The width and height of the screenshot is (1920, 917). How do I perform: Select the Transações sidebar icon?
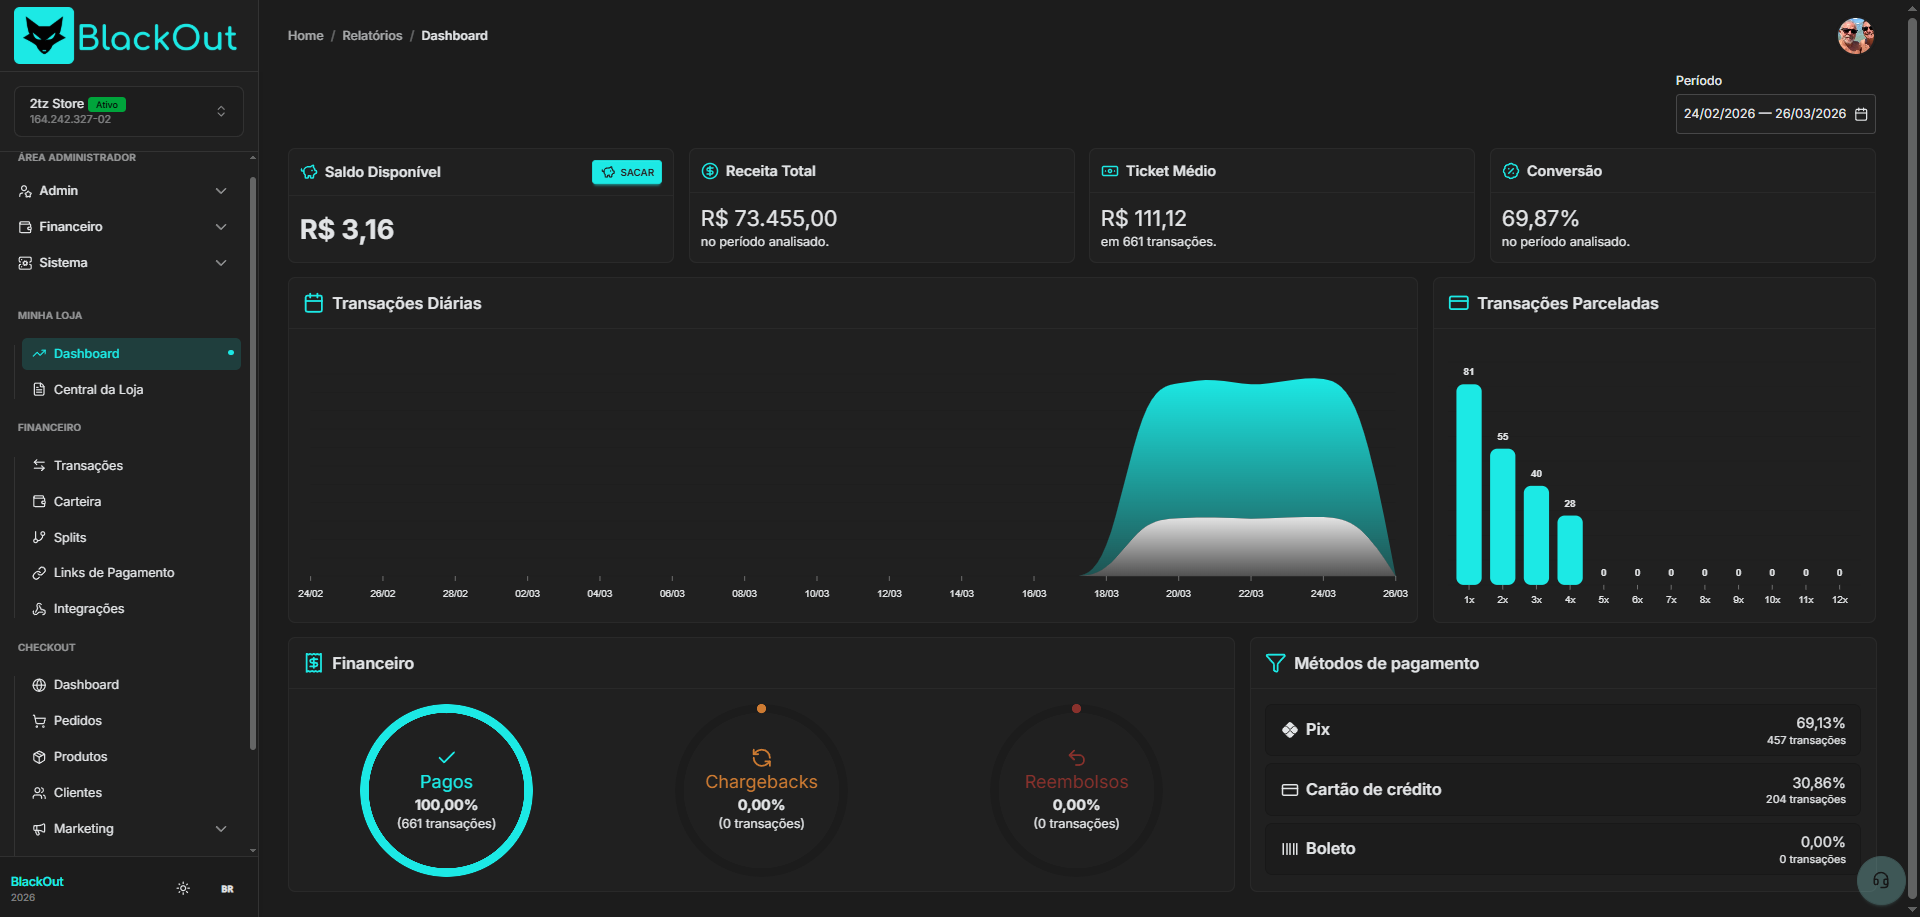pyautogui.click(x=38, y=465)
